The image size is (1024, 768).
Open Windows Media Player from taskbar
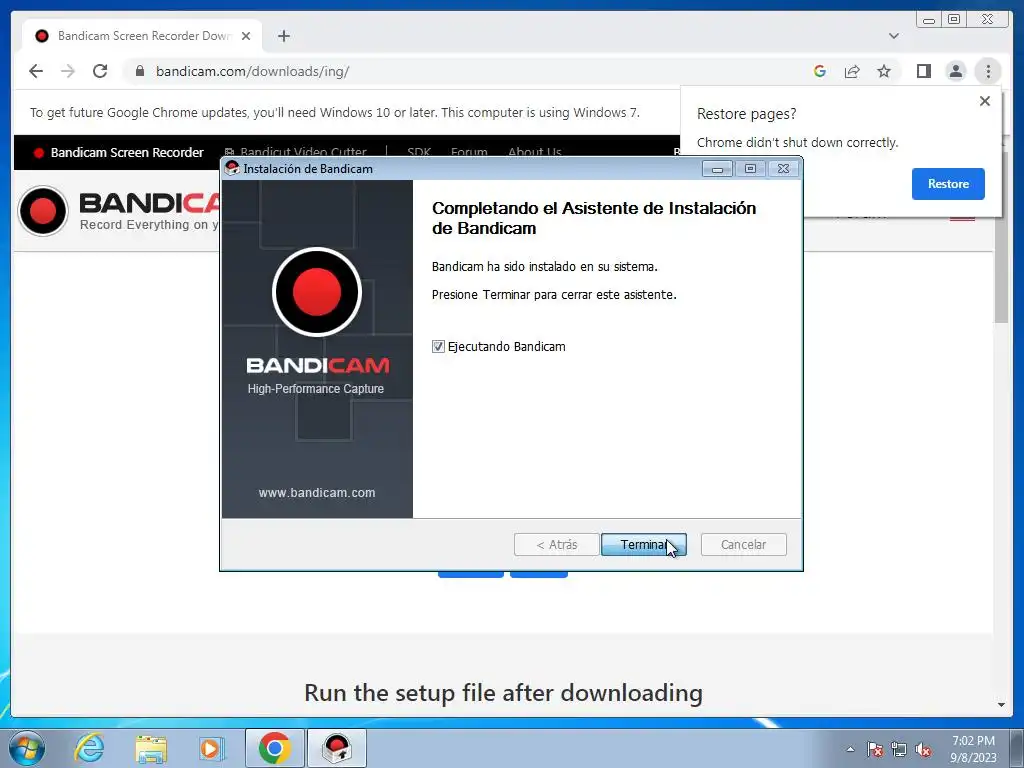(212, 748)
